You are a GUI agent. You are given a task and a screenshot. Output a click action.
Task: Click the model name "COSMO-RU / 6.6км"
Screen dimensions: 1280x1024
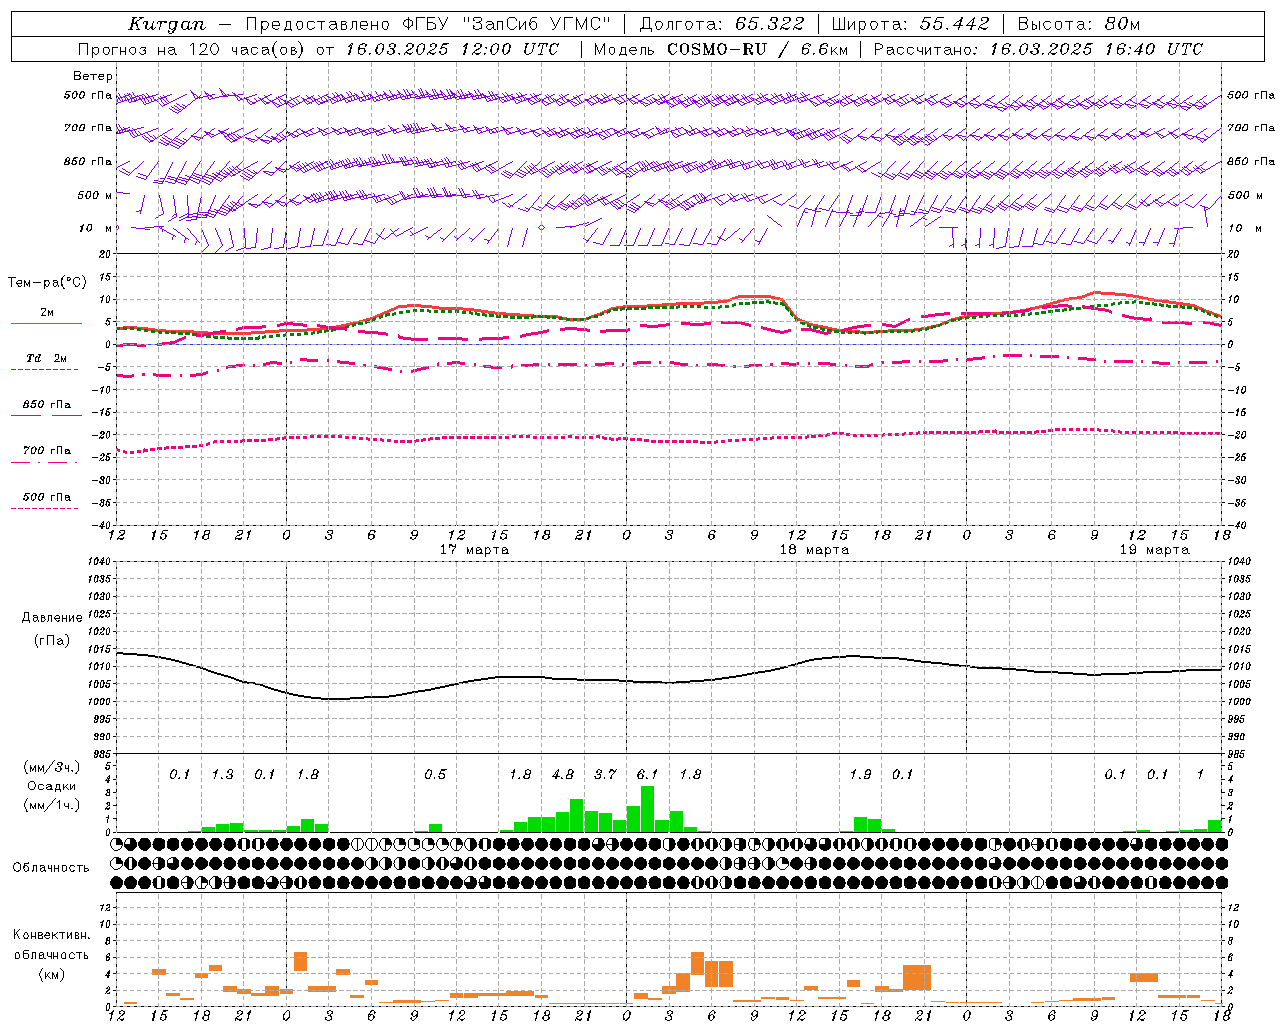757,49
